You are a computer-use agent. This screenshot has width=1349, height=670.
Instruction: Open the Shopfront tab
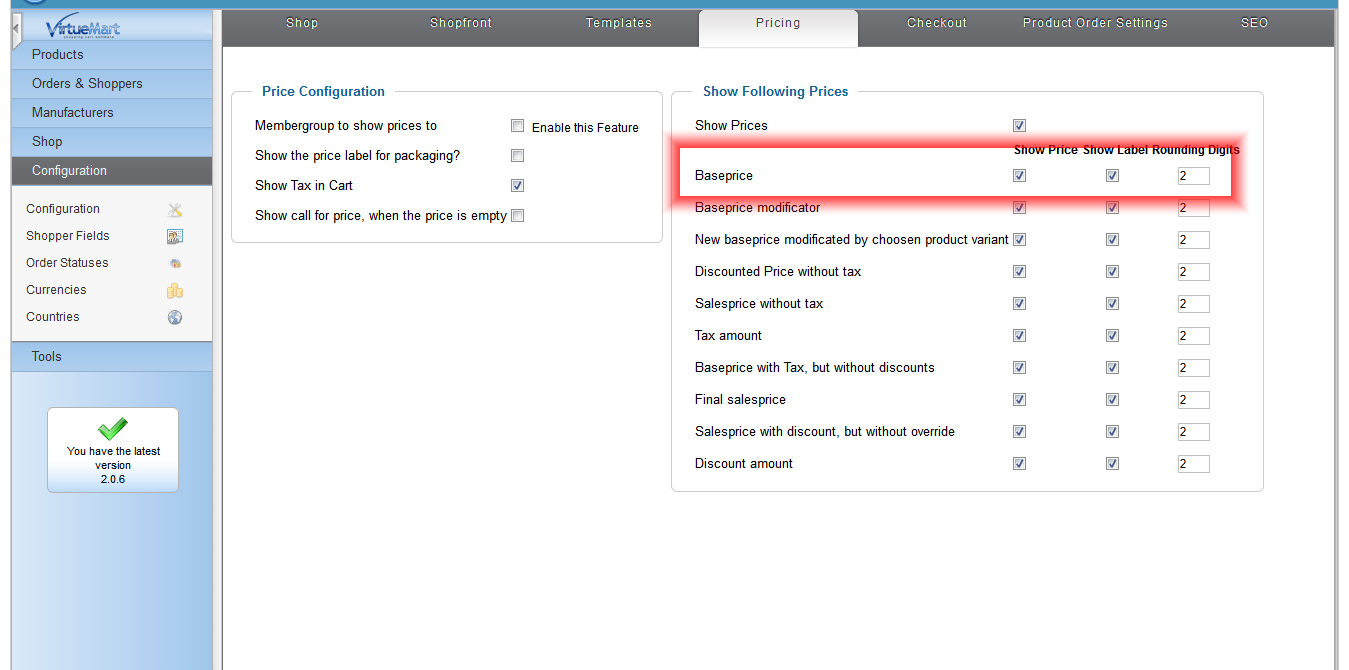tap(461, 23)
